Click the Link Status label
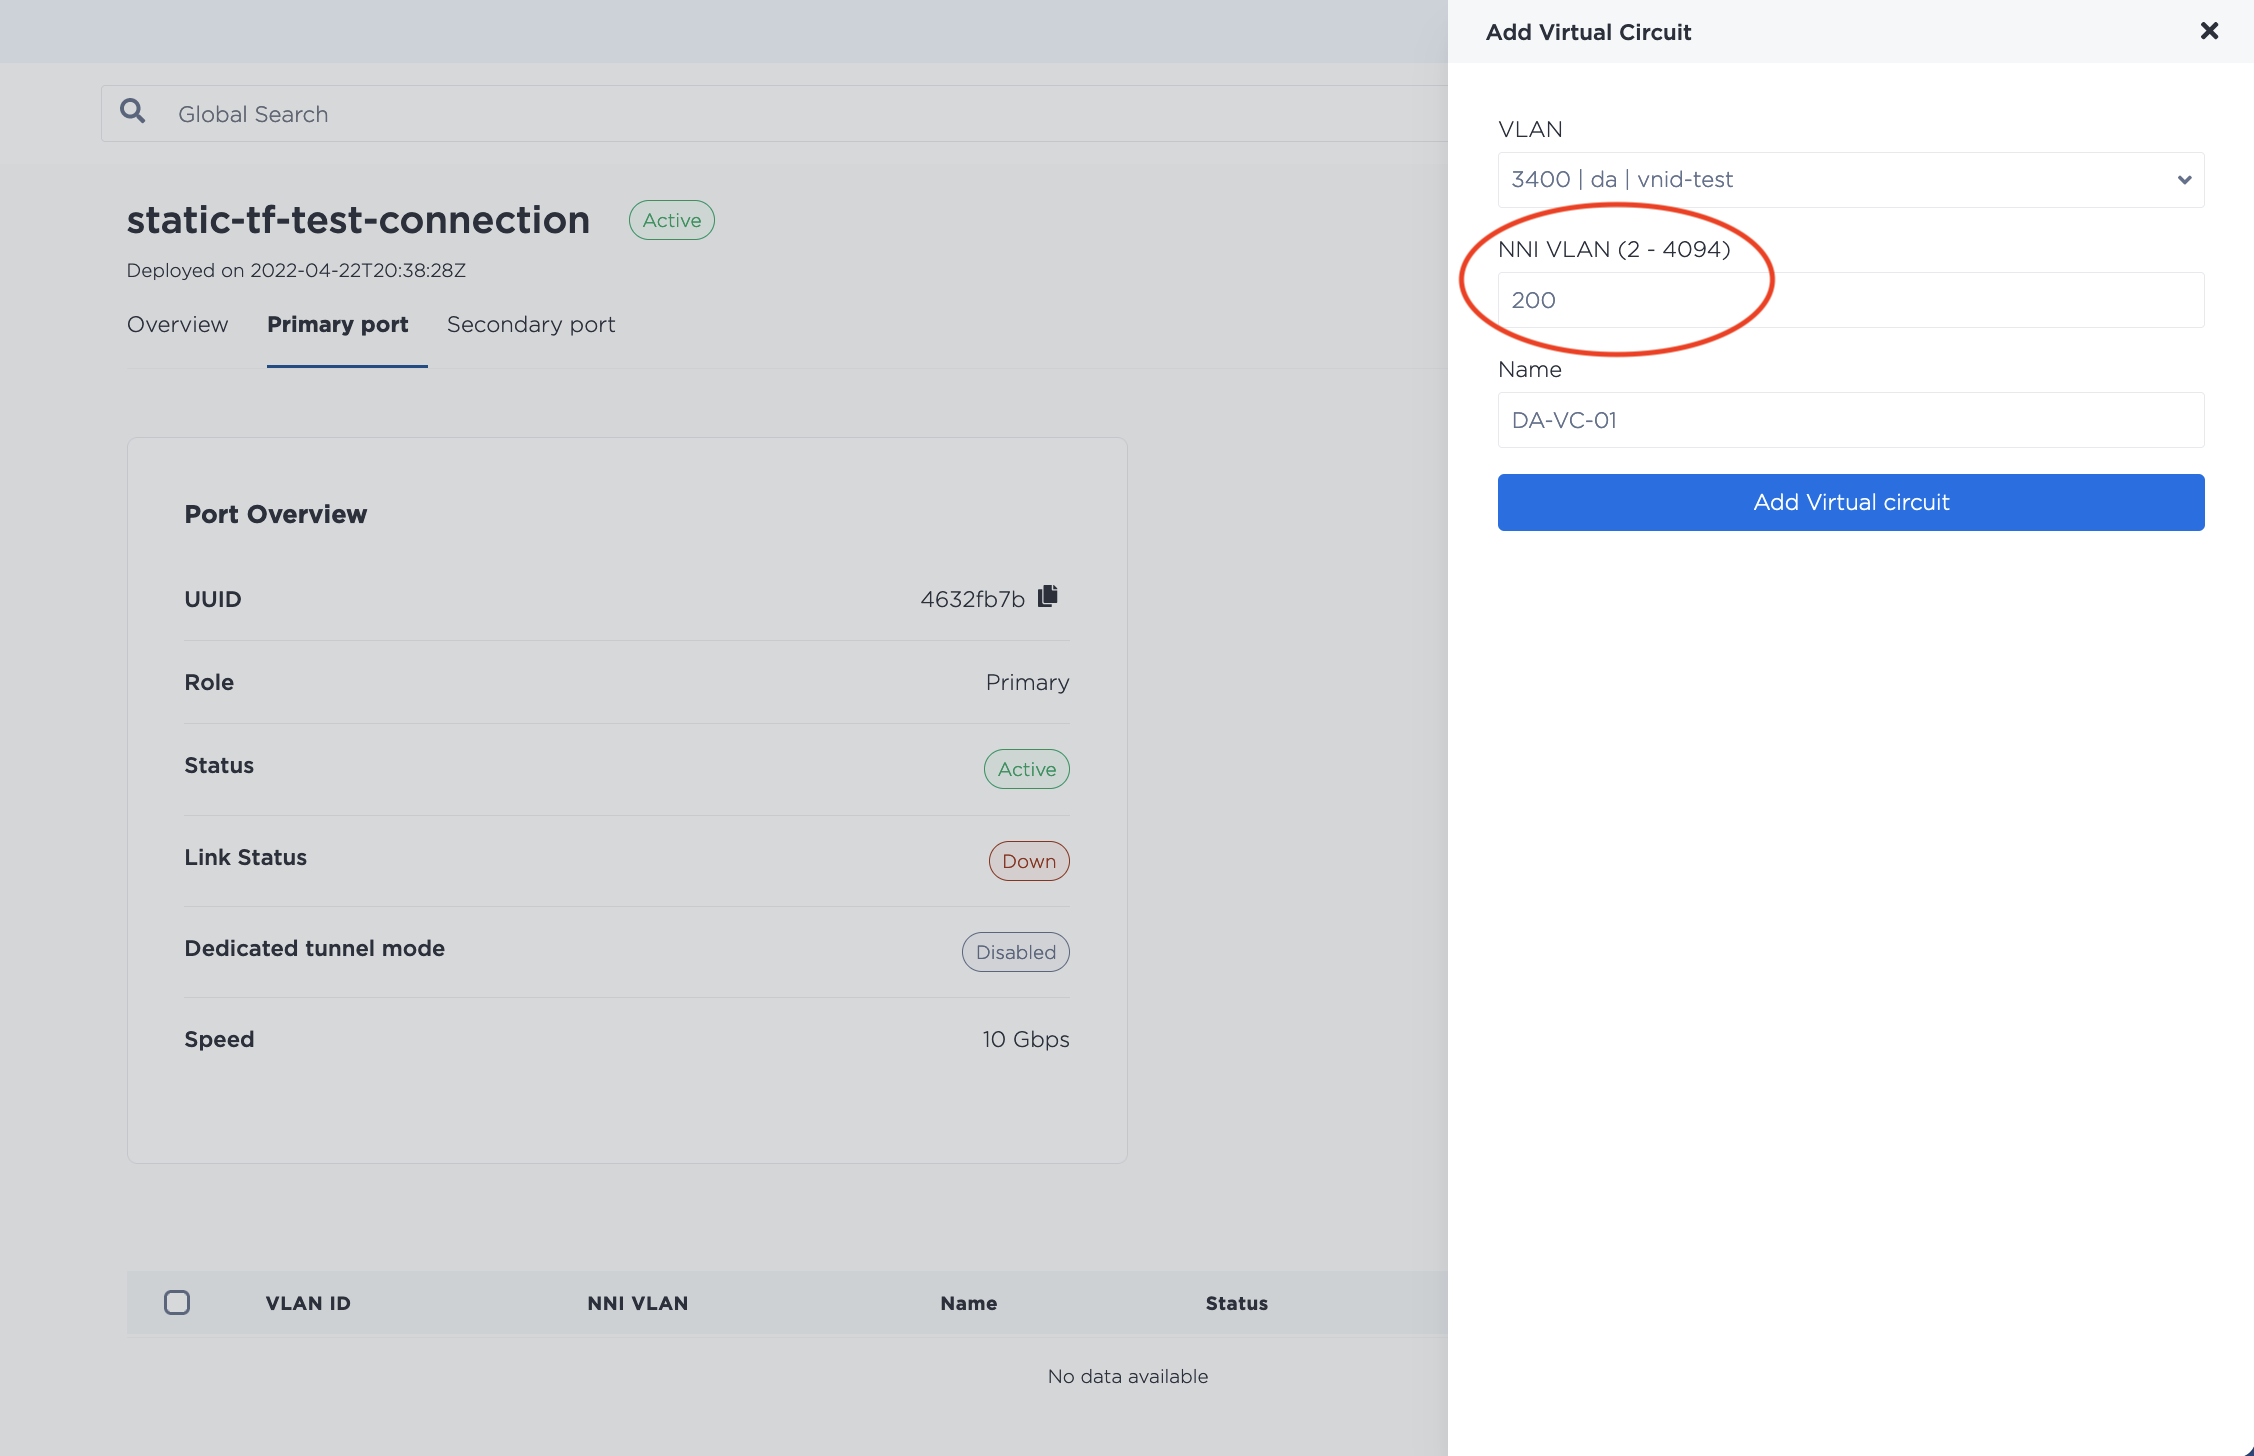This screenshot has width=2254, height=1456. tap(246, 857)
